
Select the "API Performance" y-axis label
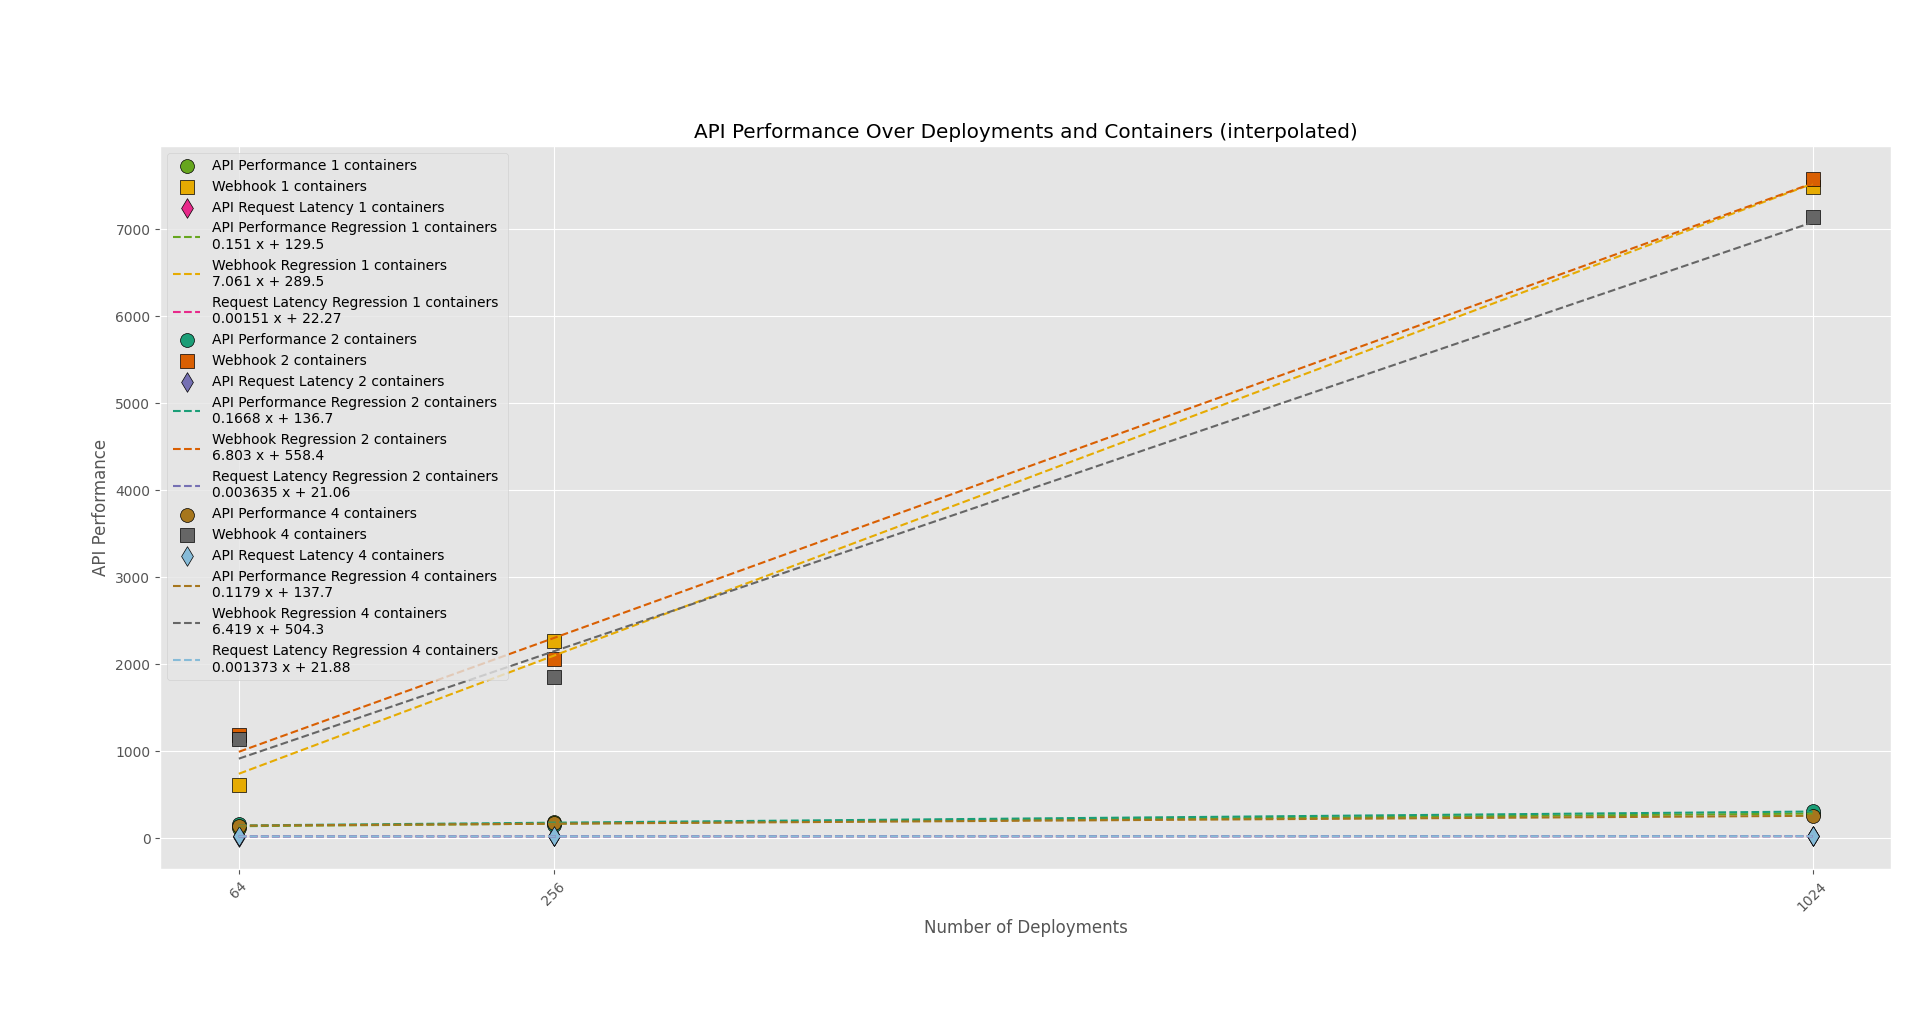100,508
